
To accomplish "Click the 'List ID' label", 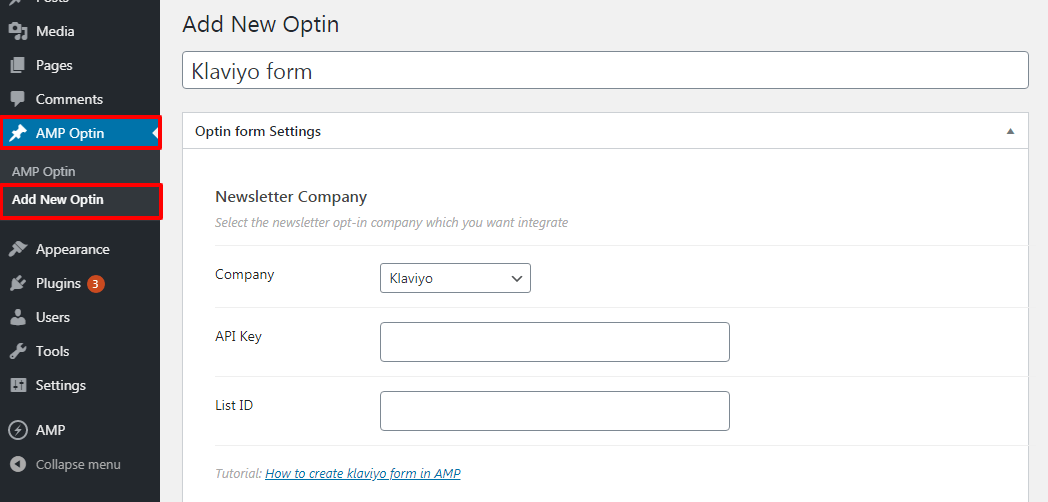I will click(234, 405).
